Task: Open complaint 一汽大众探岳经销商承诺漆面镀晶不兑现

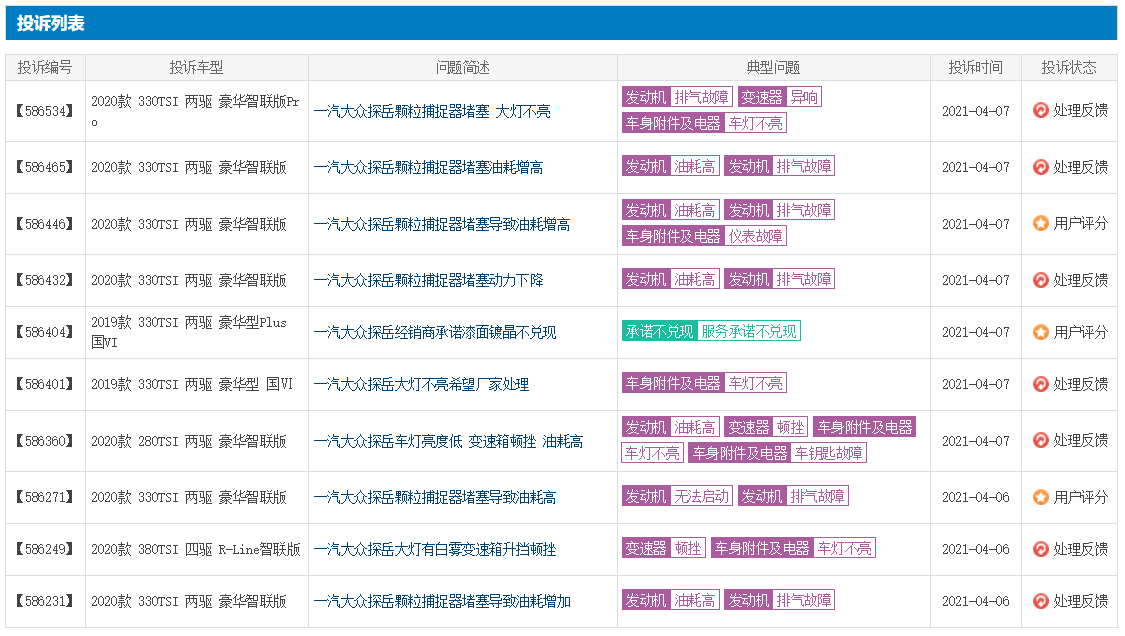Action: coord(435,332)
